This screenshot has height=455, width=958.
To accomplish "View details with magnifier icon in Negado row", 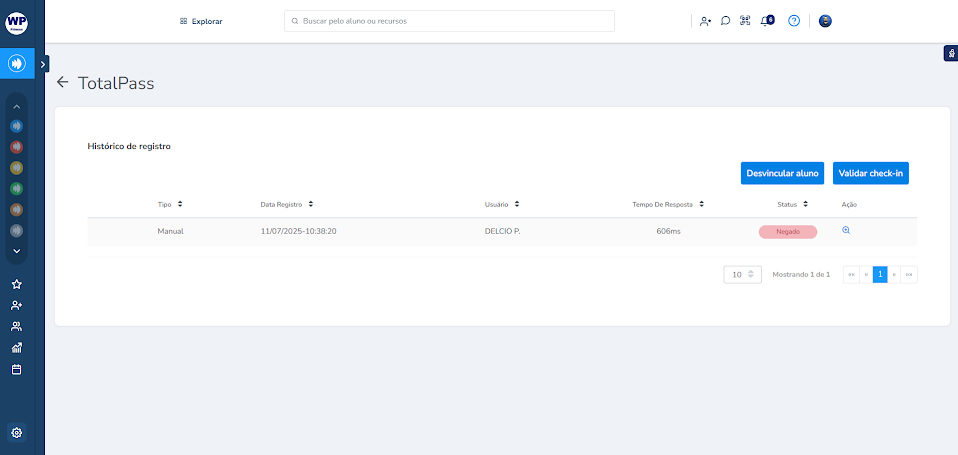I will [846, 230].
